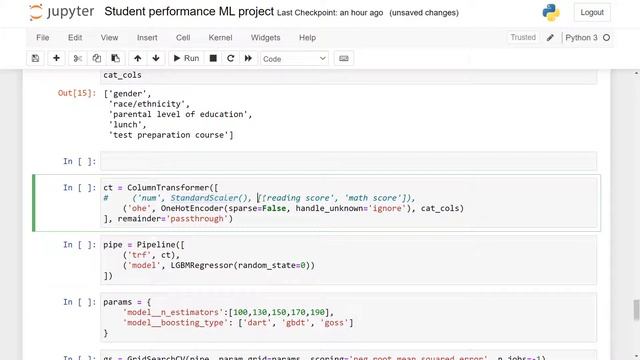The height and width of the screenshot is (360, 640).
Task: Open the Insert menu
Action: click(147, 38)
